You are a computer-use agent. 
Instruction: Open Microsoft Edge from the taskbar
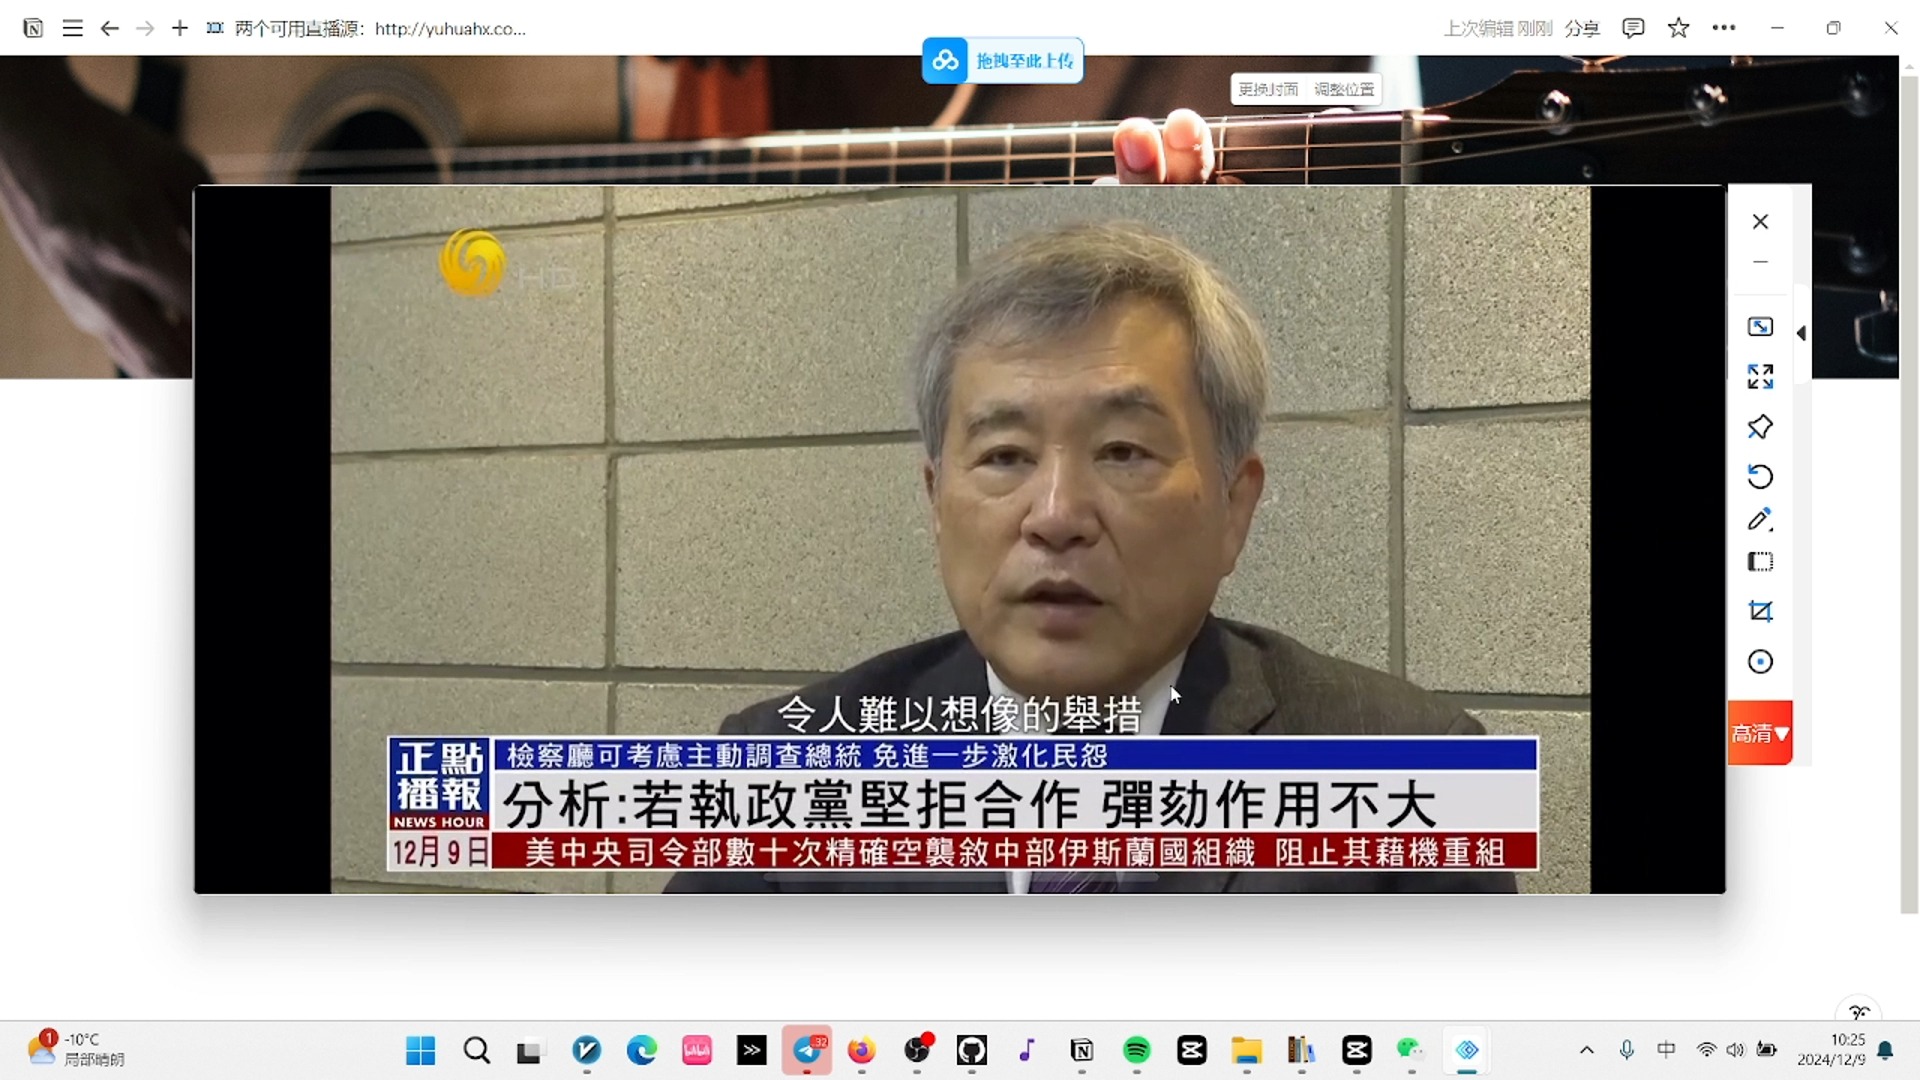pos(642,1050)
